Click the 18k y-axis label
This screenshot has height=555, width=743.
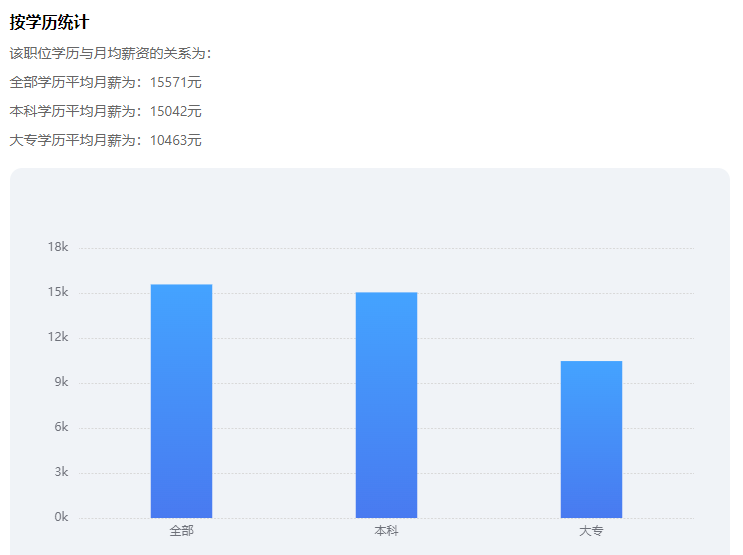(x=58, y=247)
